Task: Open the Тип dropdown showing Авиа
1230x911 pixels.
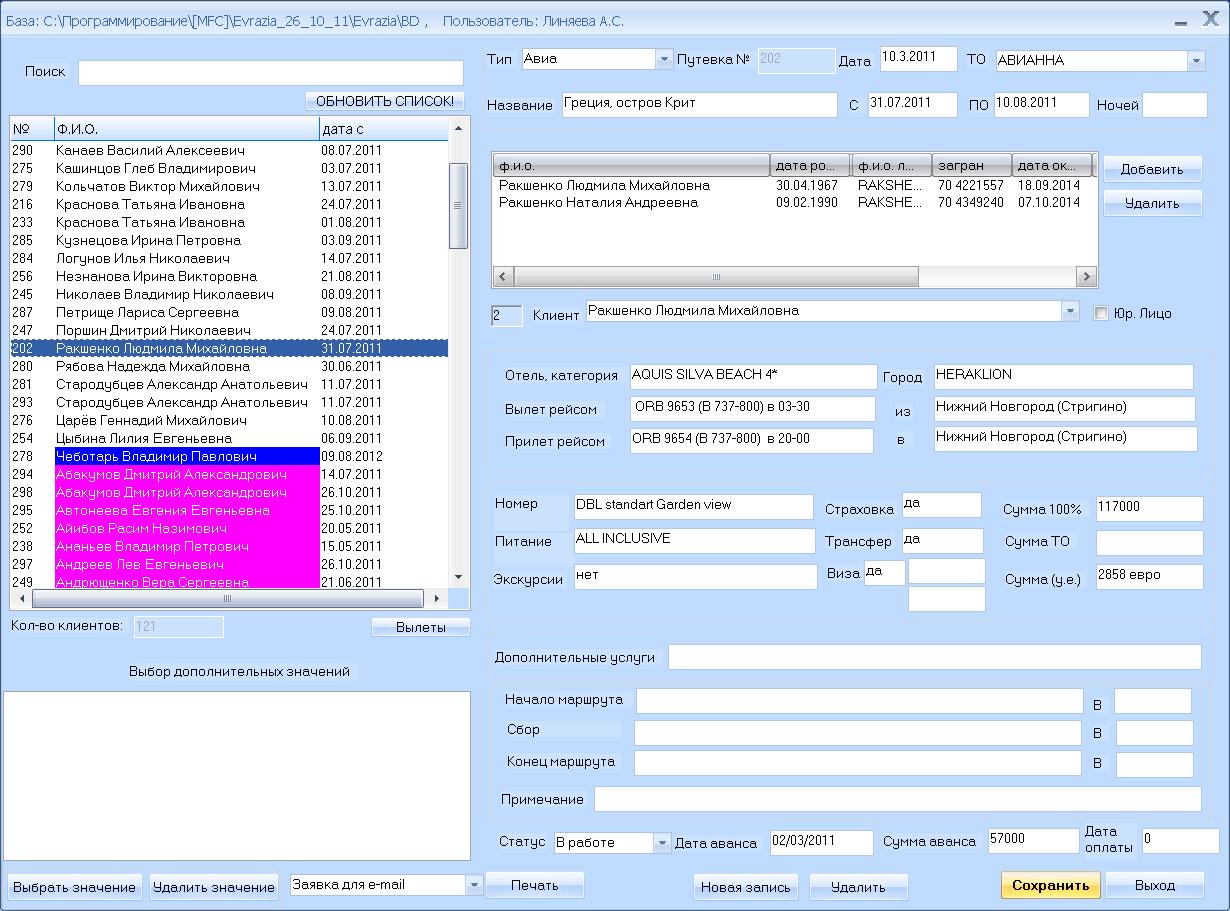Action: (x=664, y=60)
